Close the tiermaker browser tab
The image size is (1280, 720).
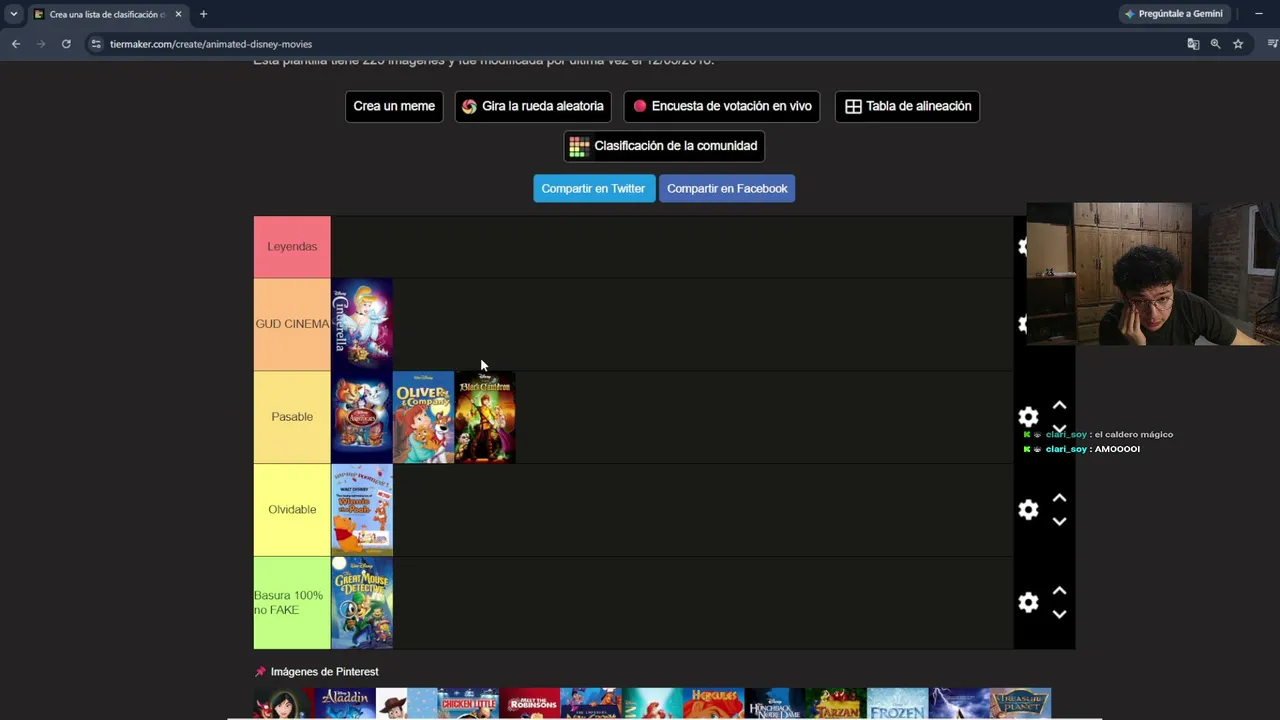coord(178,14)
